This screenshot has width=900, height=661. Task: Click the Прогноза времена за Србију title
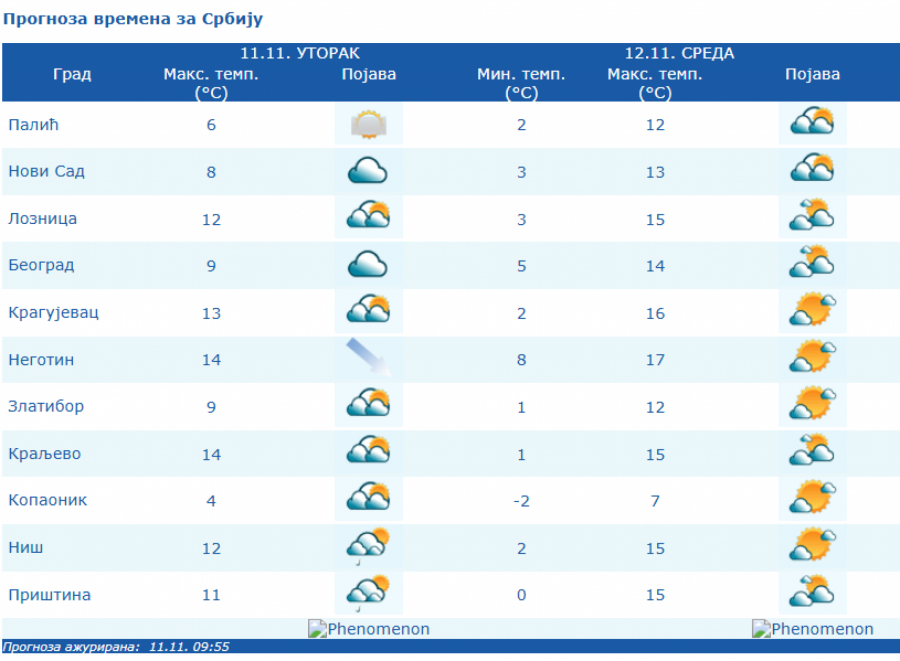click(133, 17)
